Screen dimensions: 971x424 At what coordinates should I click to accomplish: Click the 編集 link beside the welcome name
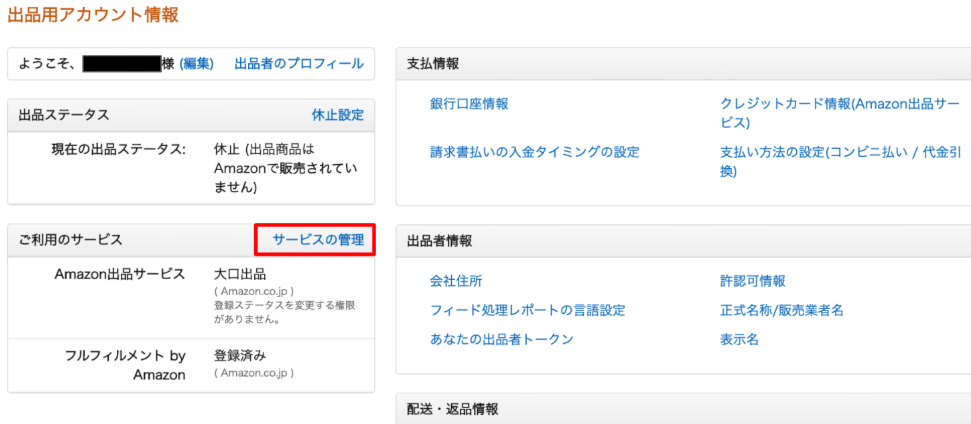pyautogui.click(x=196, y=64)
